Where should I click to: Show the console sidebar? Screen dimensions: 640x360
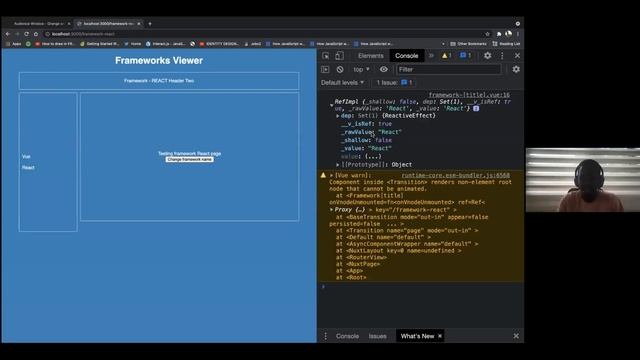point(325,69)
